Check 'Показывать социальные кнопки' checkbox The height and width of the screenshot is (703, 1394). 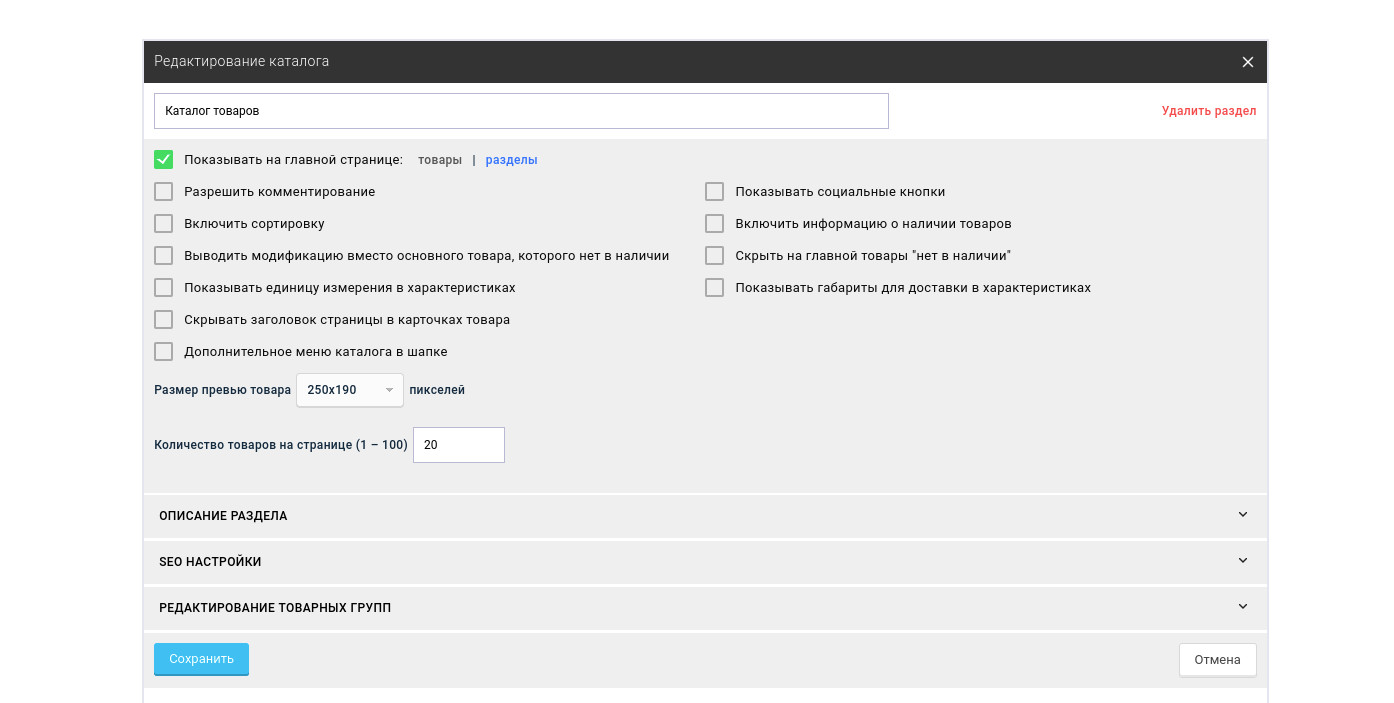coord(714,192)
